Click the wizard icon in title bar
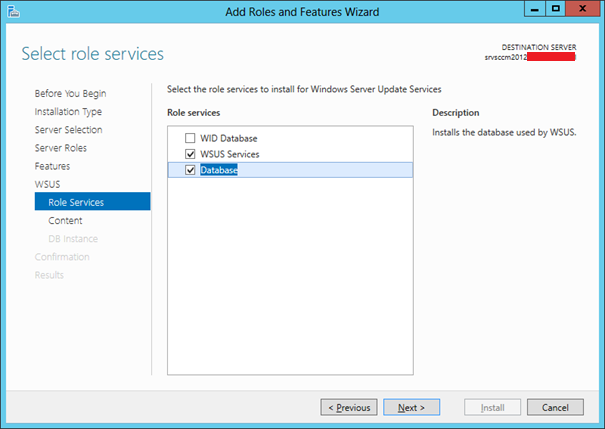Screen dimensions: 605x429 click(x=14, y=12)
